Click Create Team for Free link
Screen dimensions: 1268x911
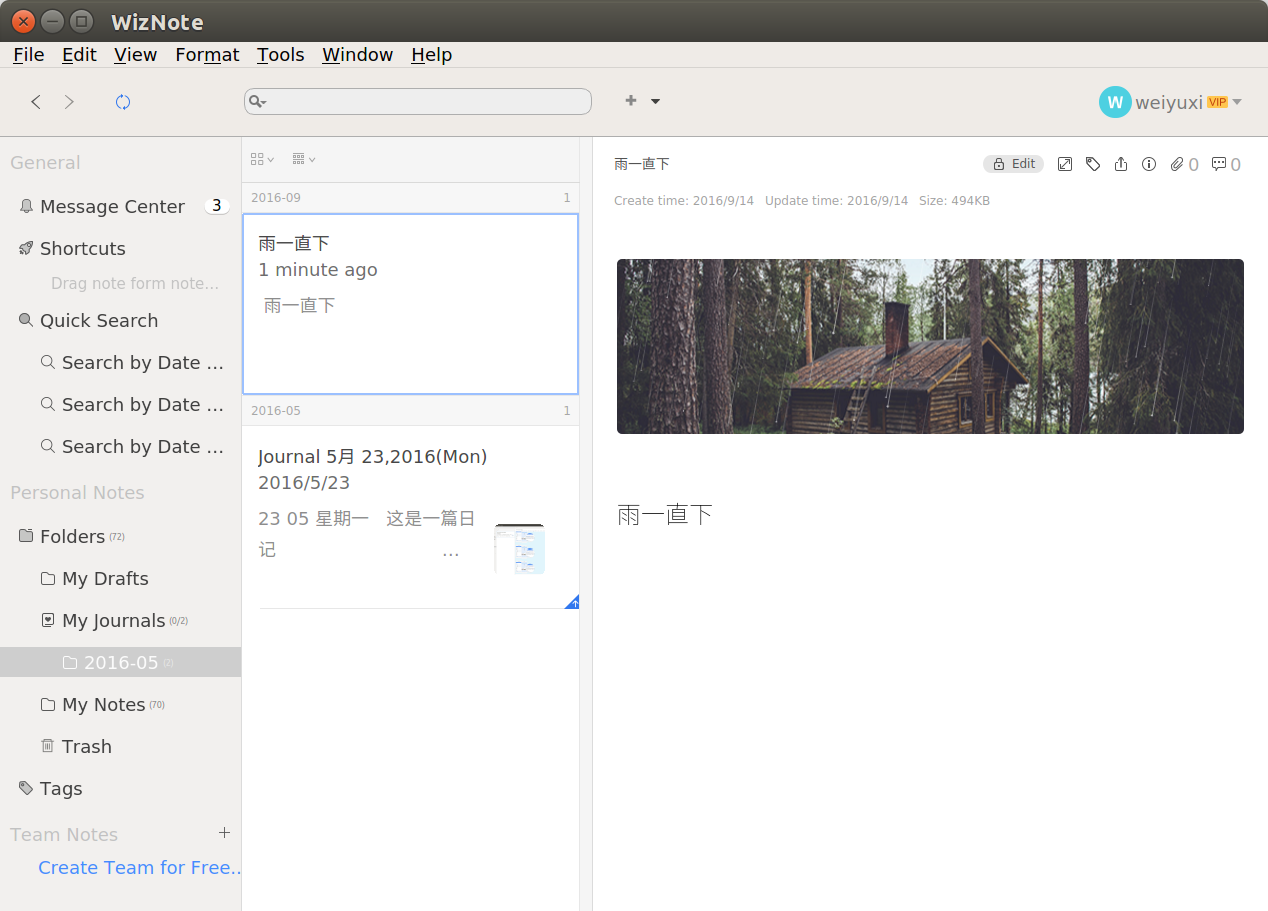(x=140, y=867)
